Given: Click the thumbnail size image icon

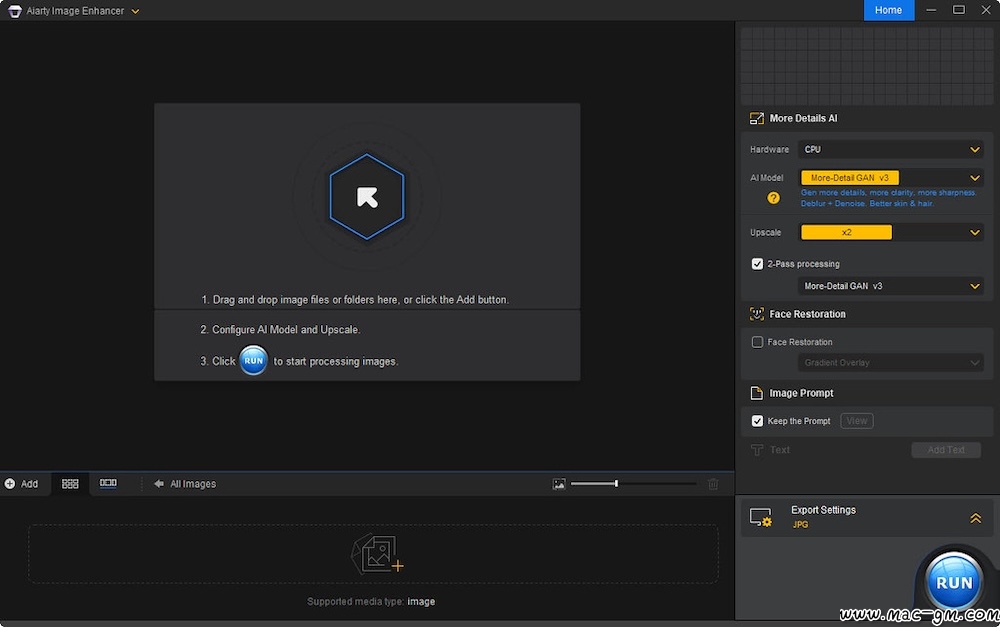Looking at the screenshot, I should point(559,484).
